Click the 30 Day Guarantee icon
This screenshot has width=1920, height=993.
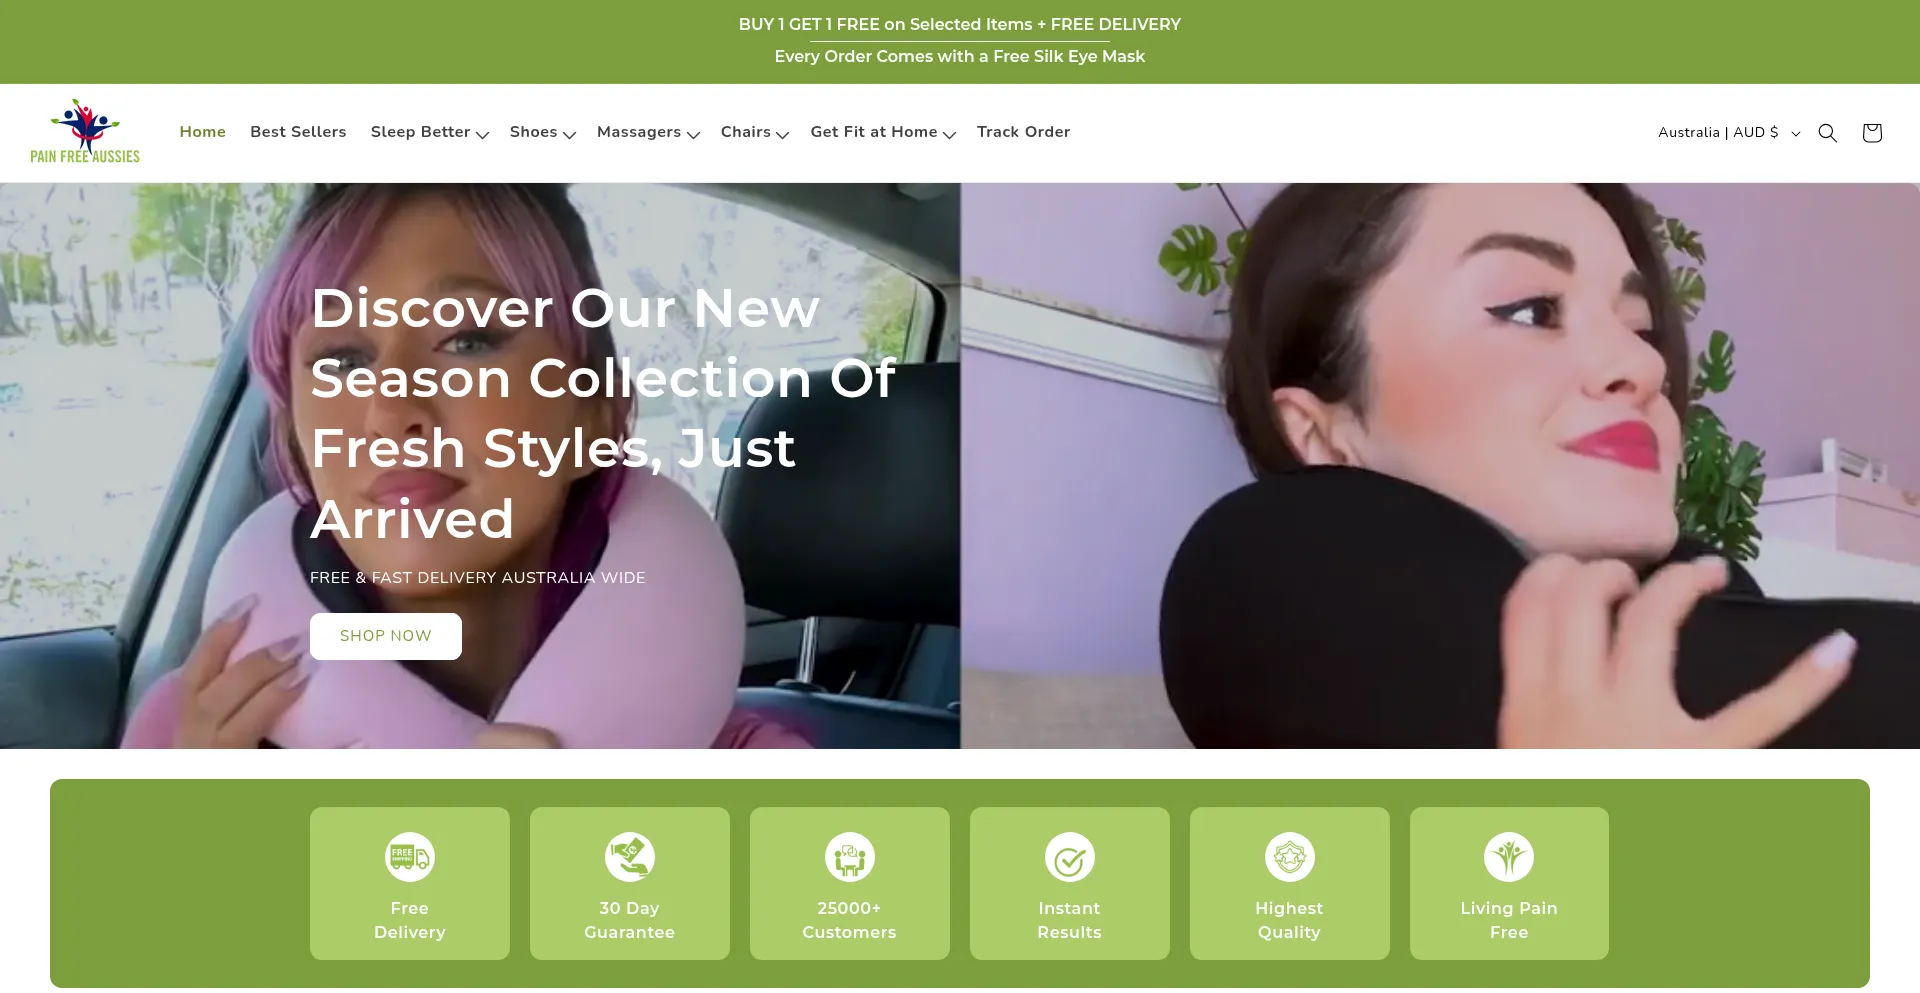[x=630, y=857]
